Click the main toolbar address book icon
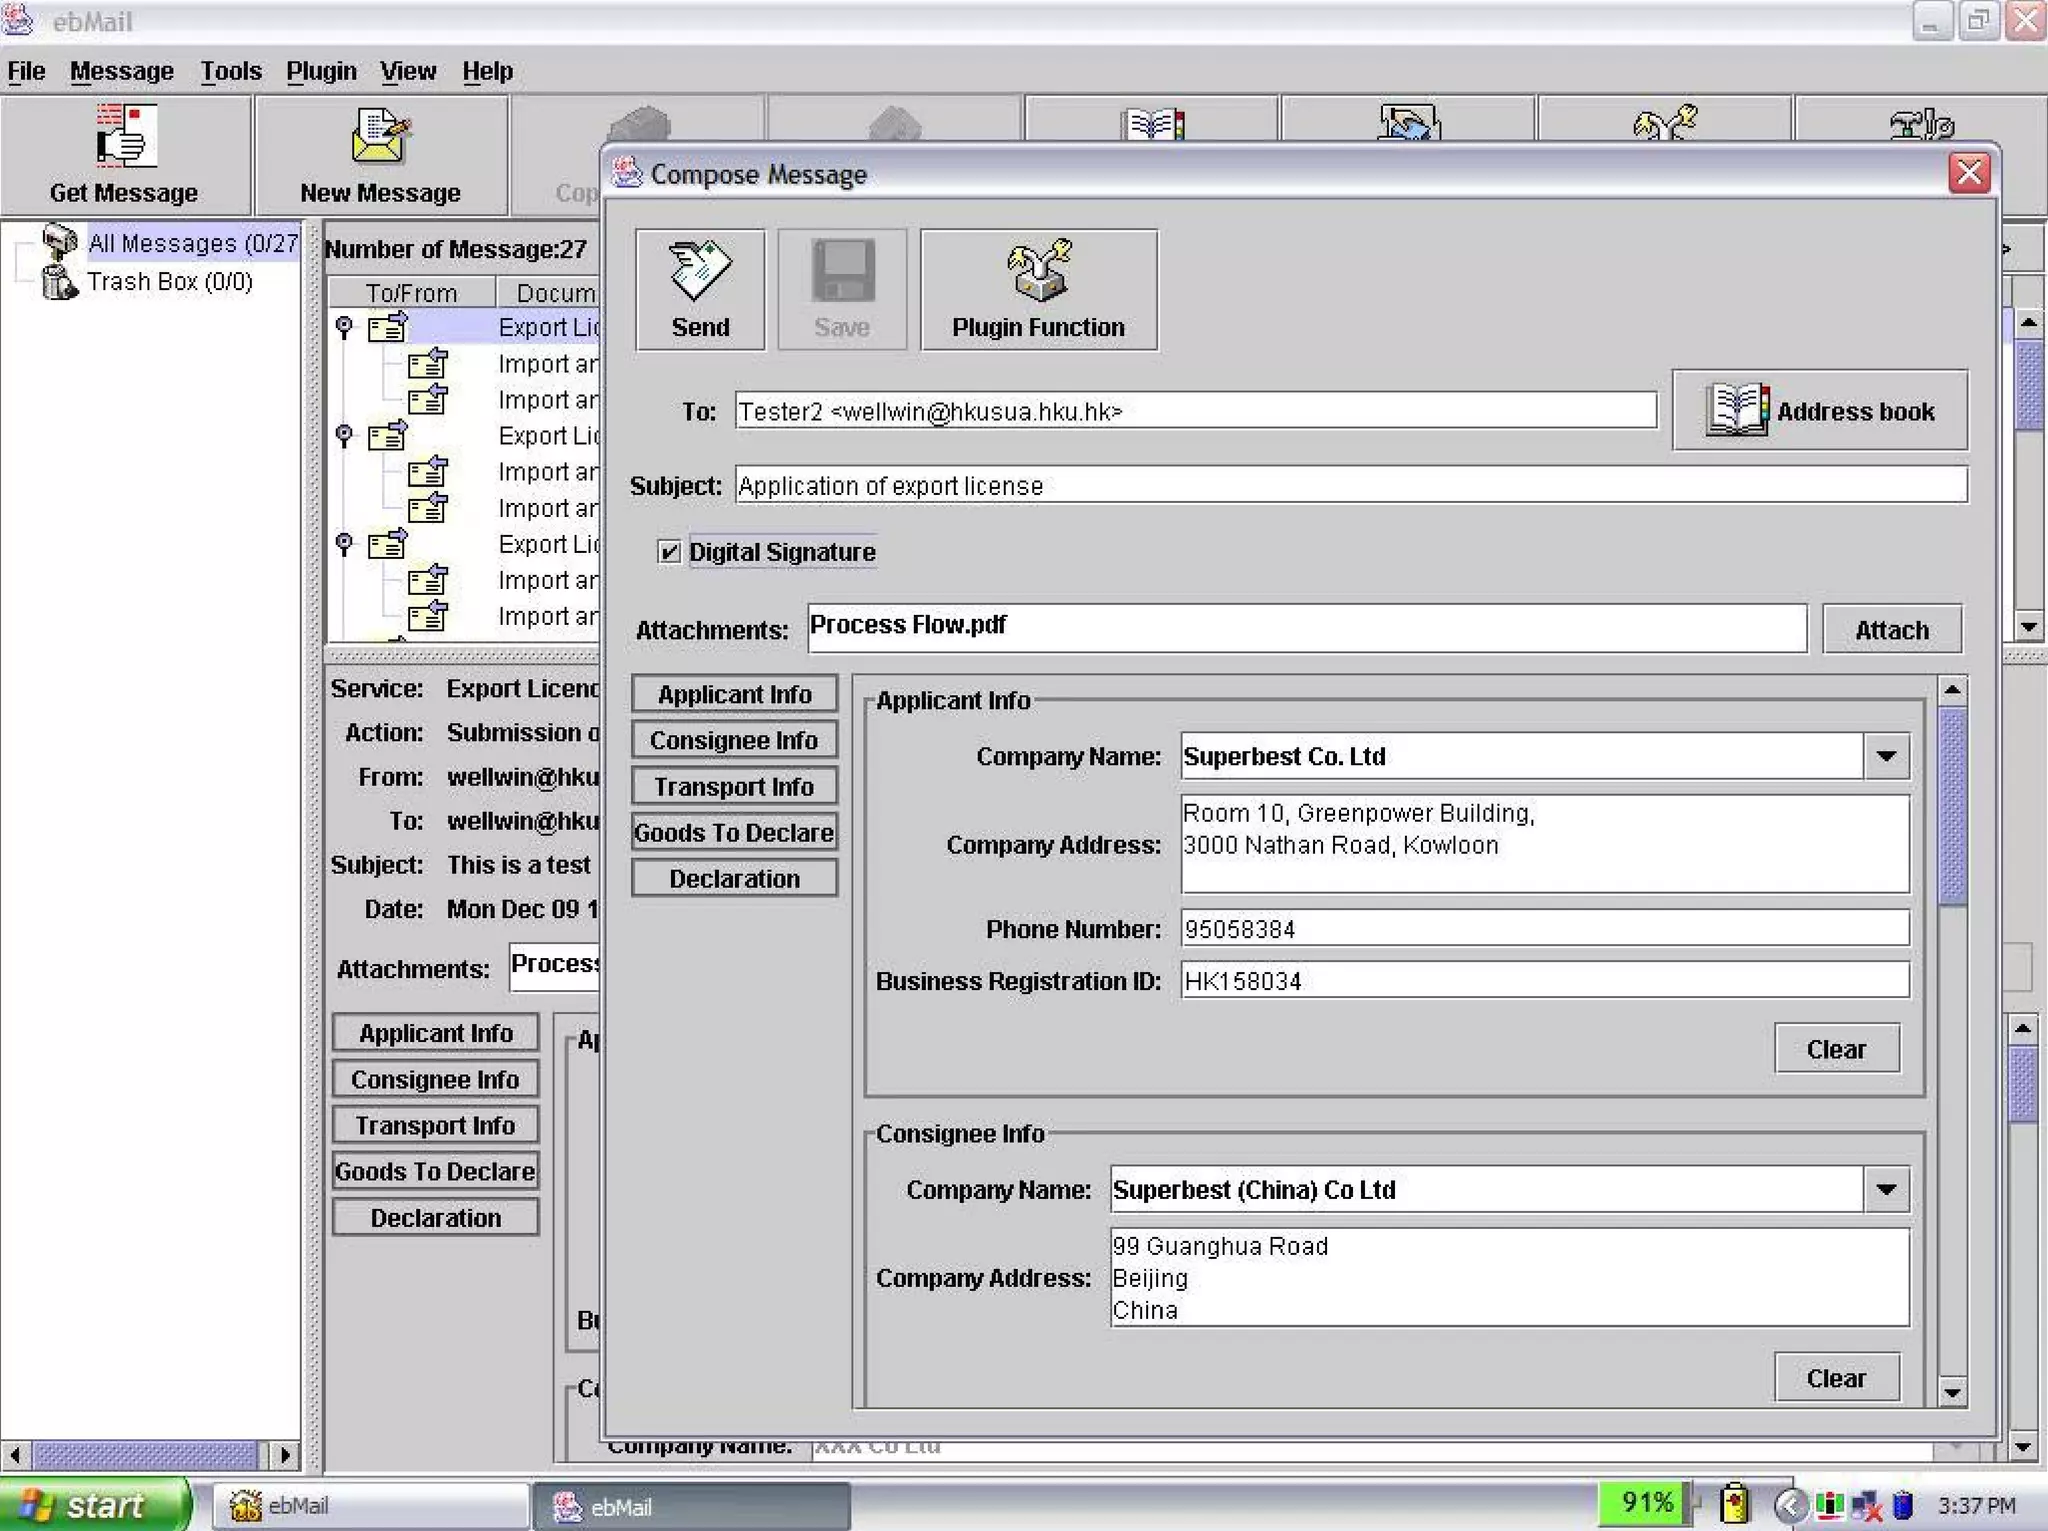The height and width of the screenshot is (1531, 2048). pyautogui.click(x=1153, y=123)
